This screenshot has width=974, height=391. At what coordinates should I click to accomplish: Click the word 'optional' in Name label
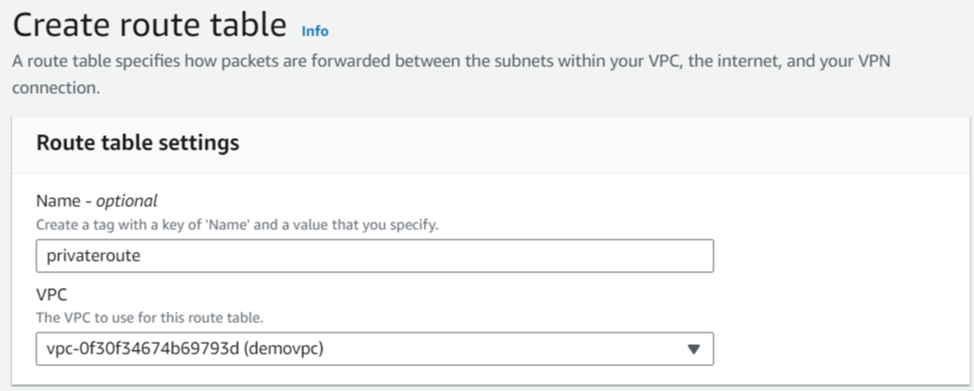pos(127,201)
